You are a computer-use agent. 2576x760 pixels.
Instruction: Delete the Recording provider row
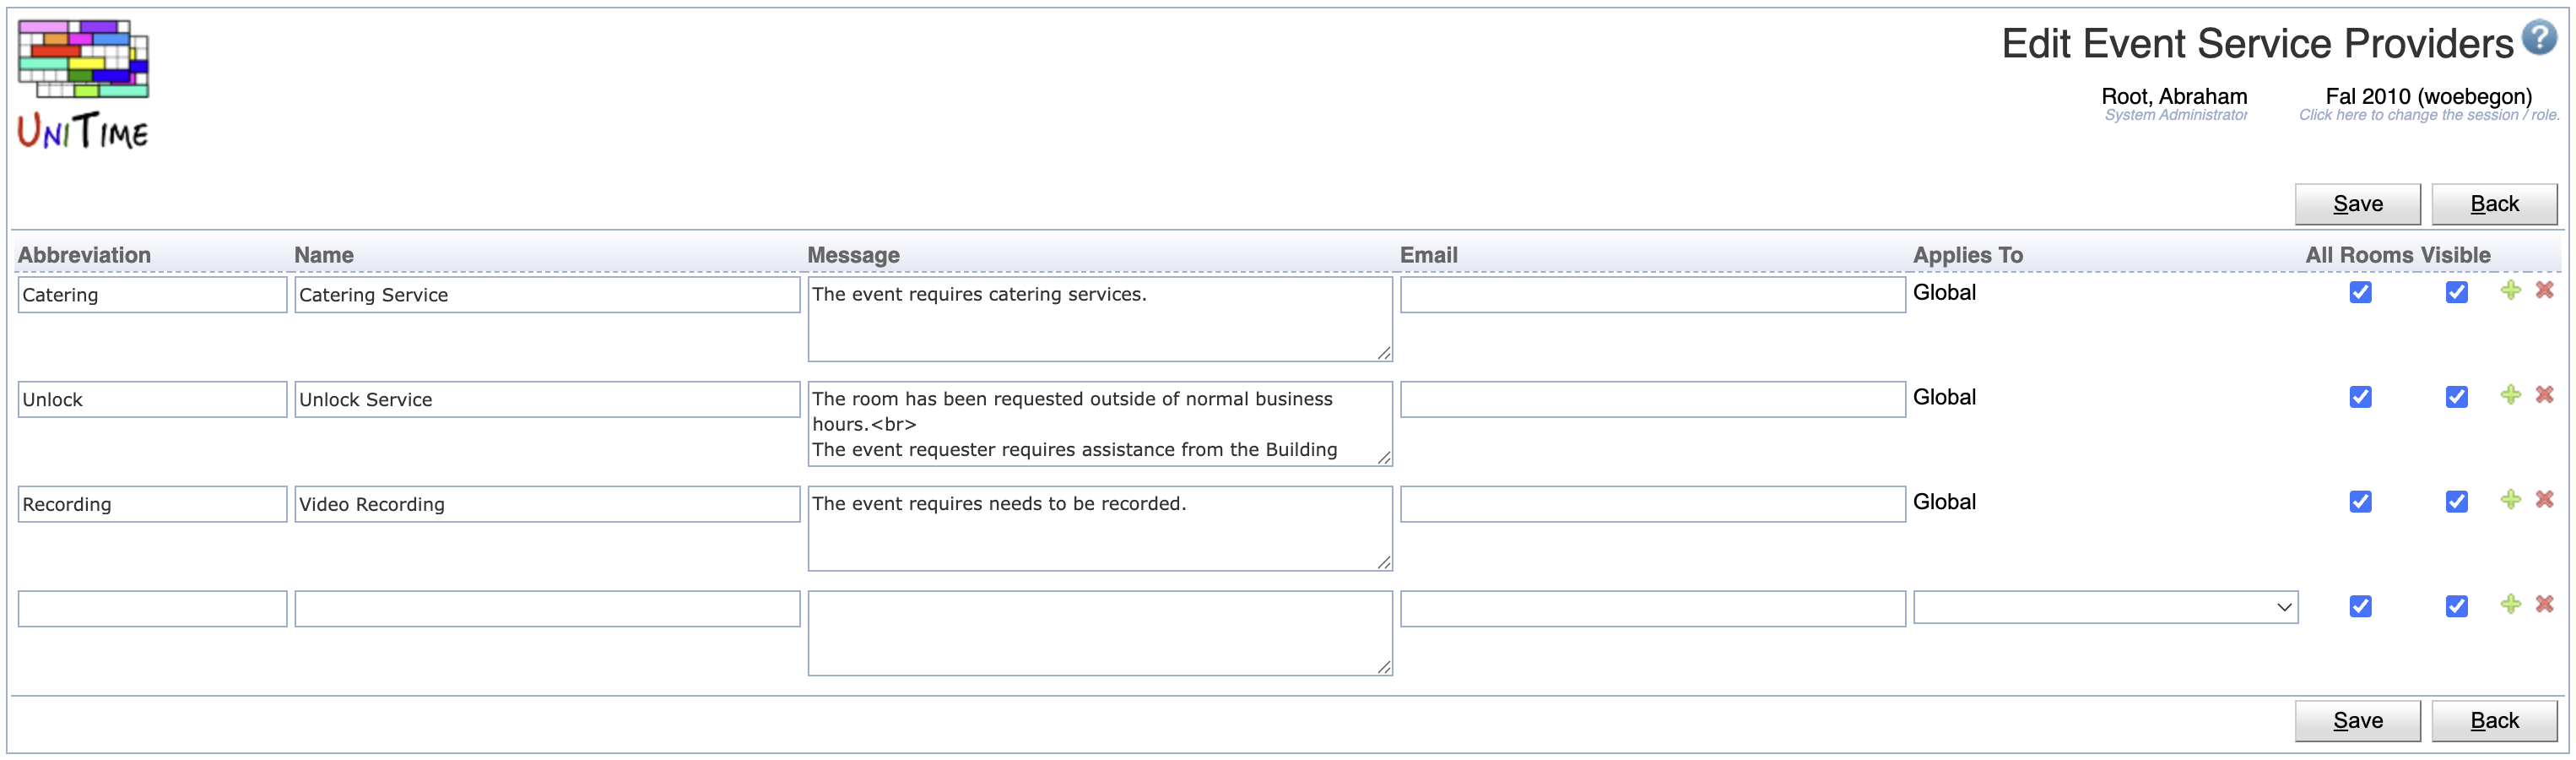click(x=2545, y=499)
